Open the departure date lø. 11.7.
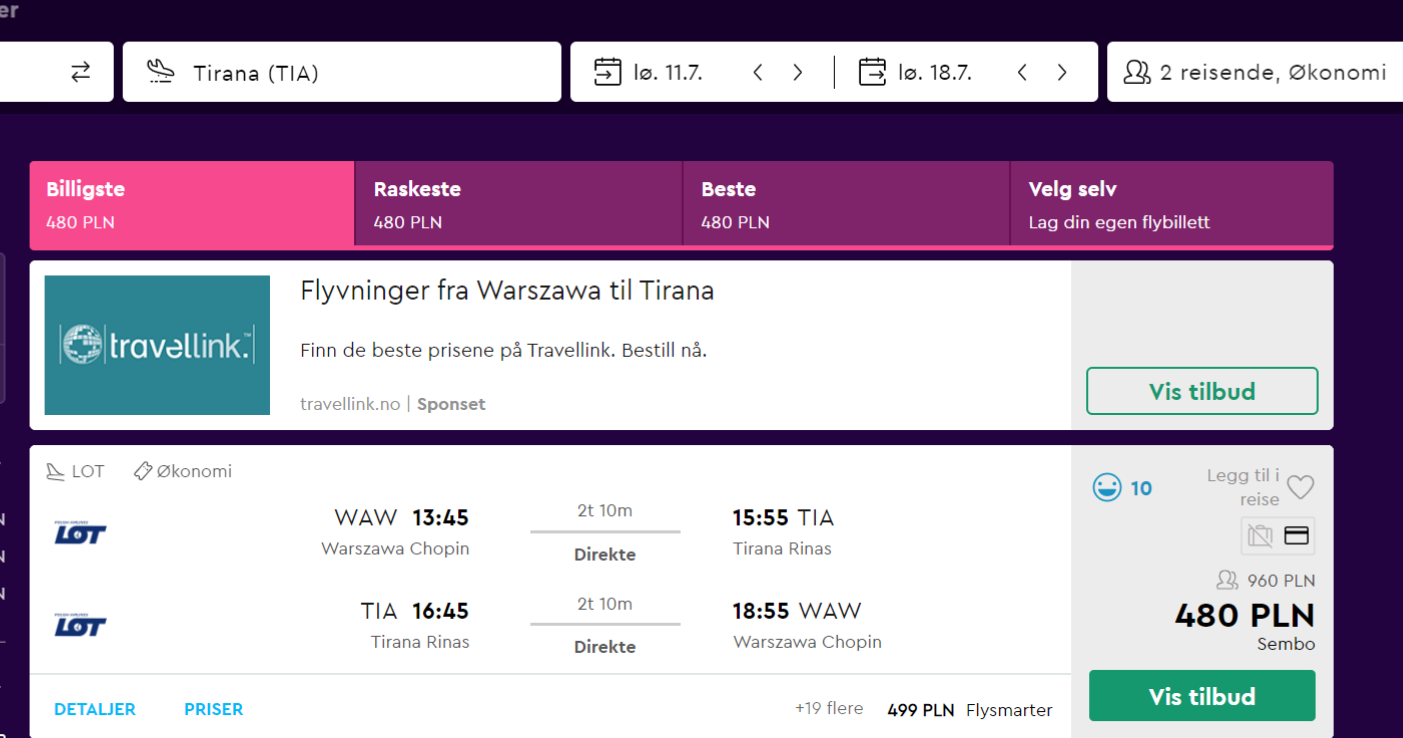Viewport: 1403px width, 738px height. coord(668,73)
